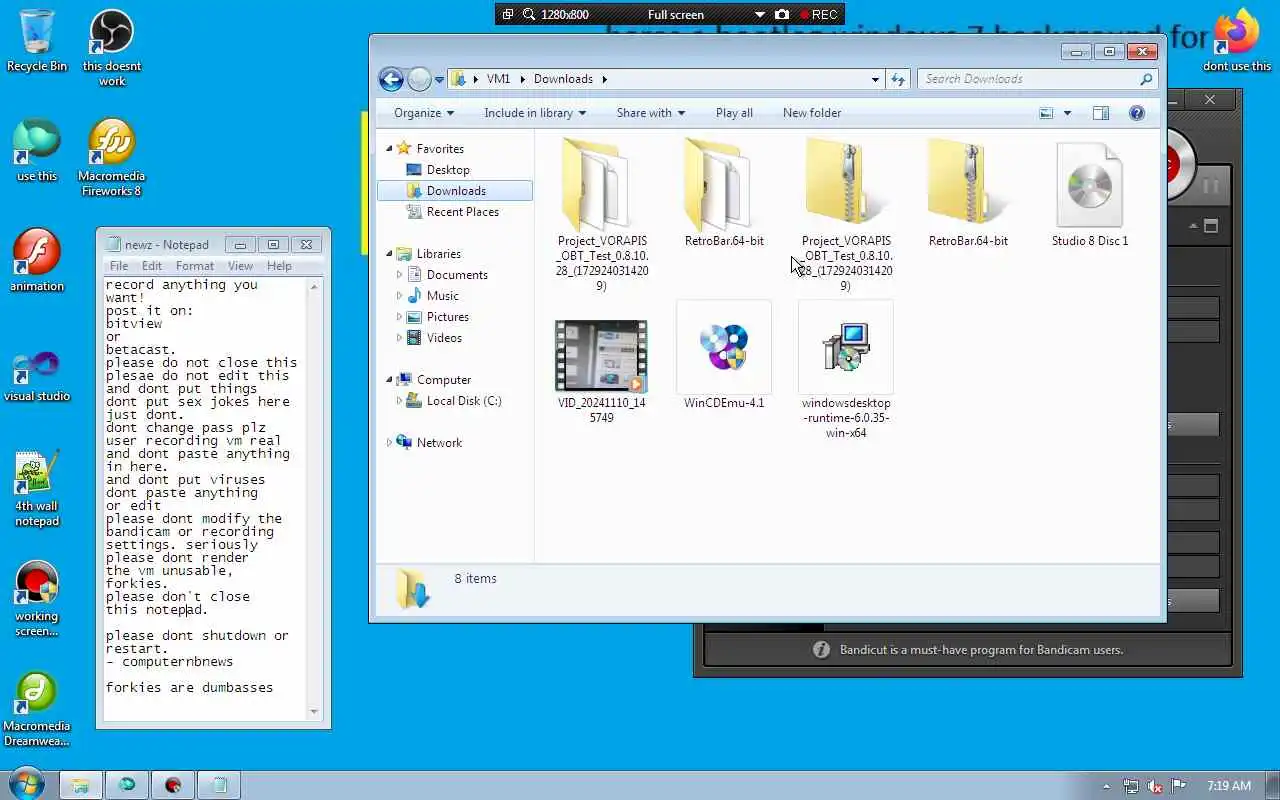This screenshot has width=1280, height=800.
Task: Click the Explorer Forward button
Action: [x=419, y=79]
